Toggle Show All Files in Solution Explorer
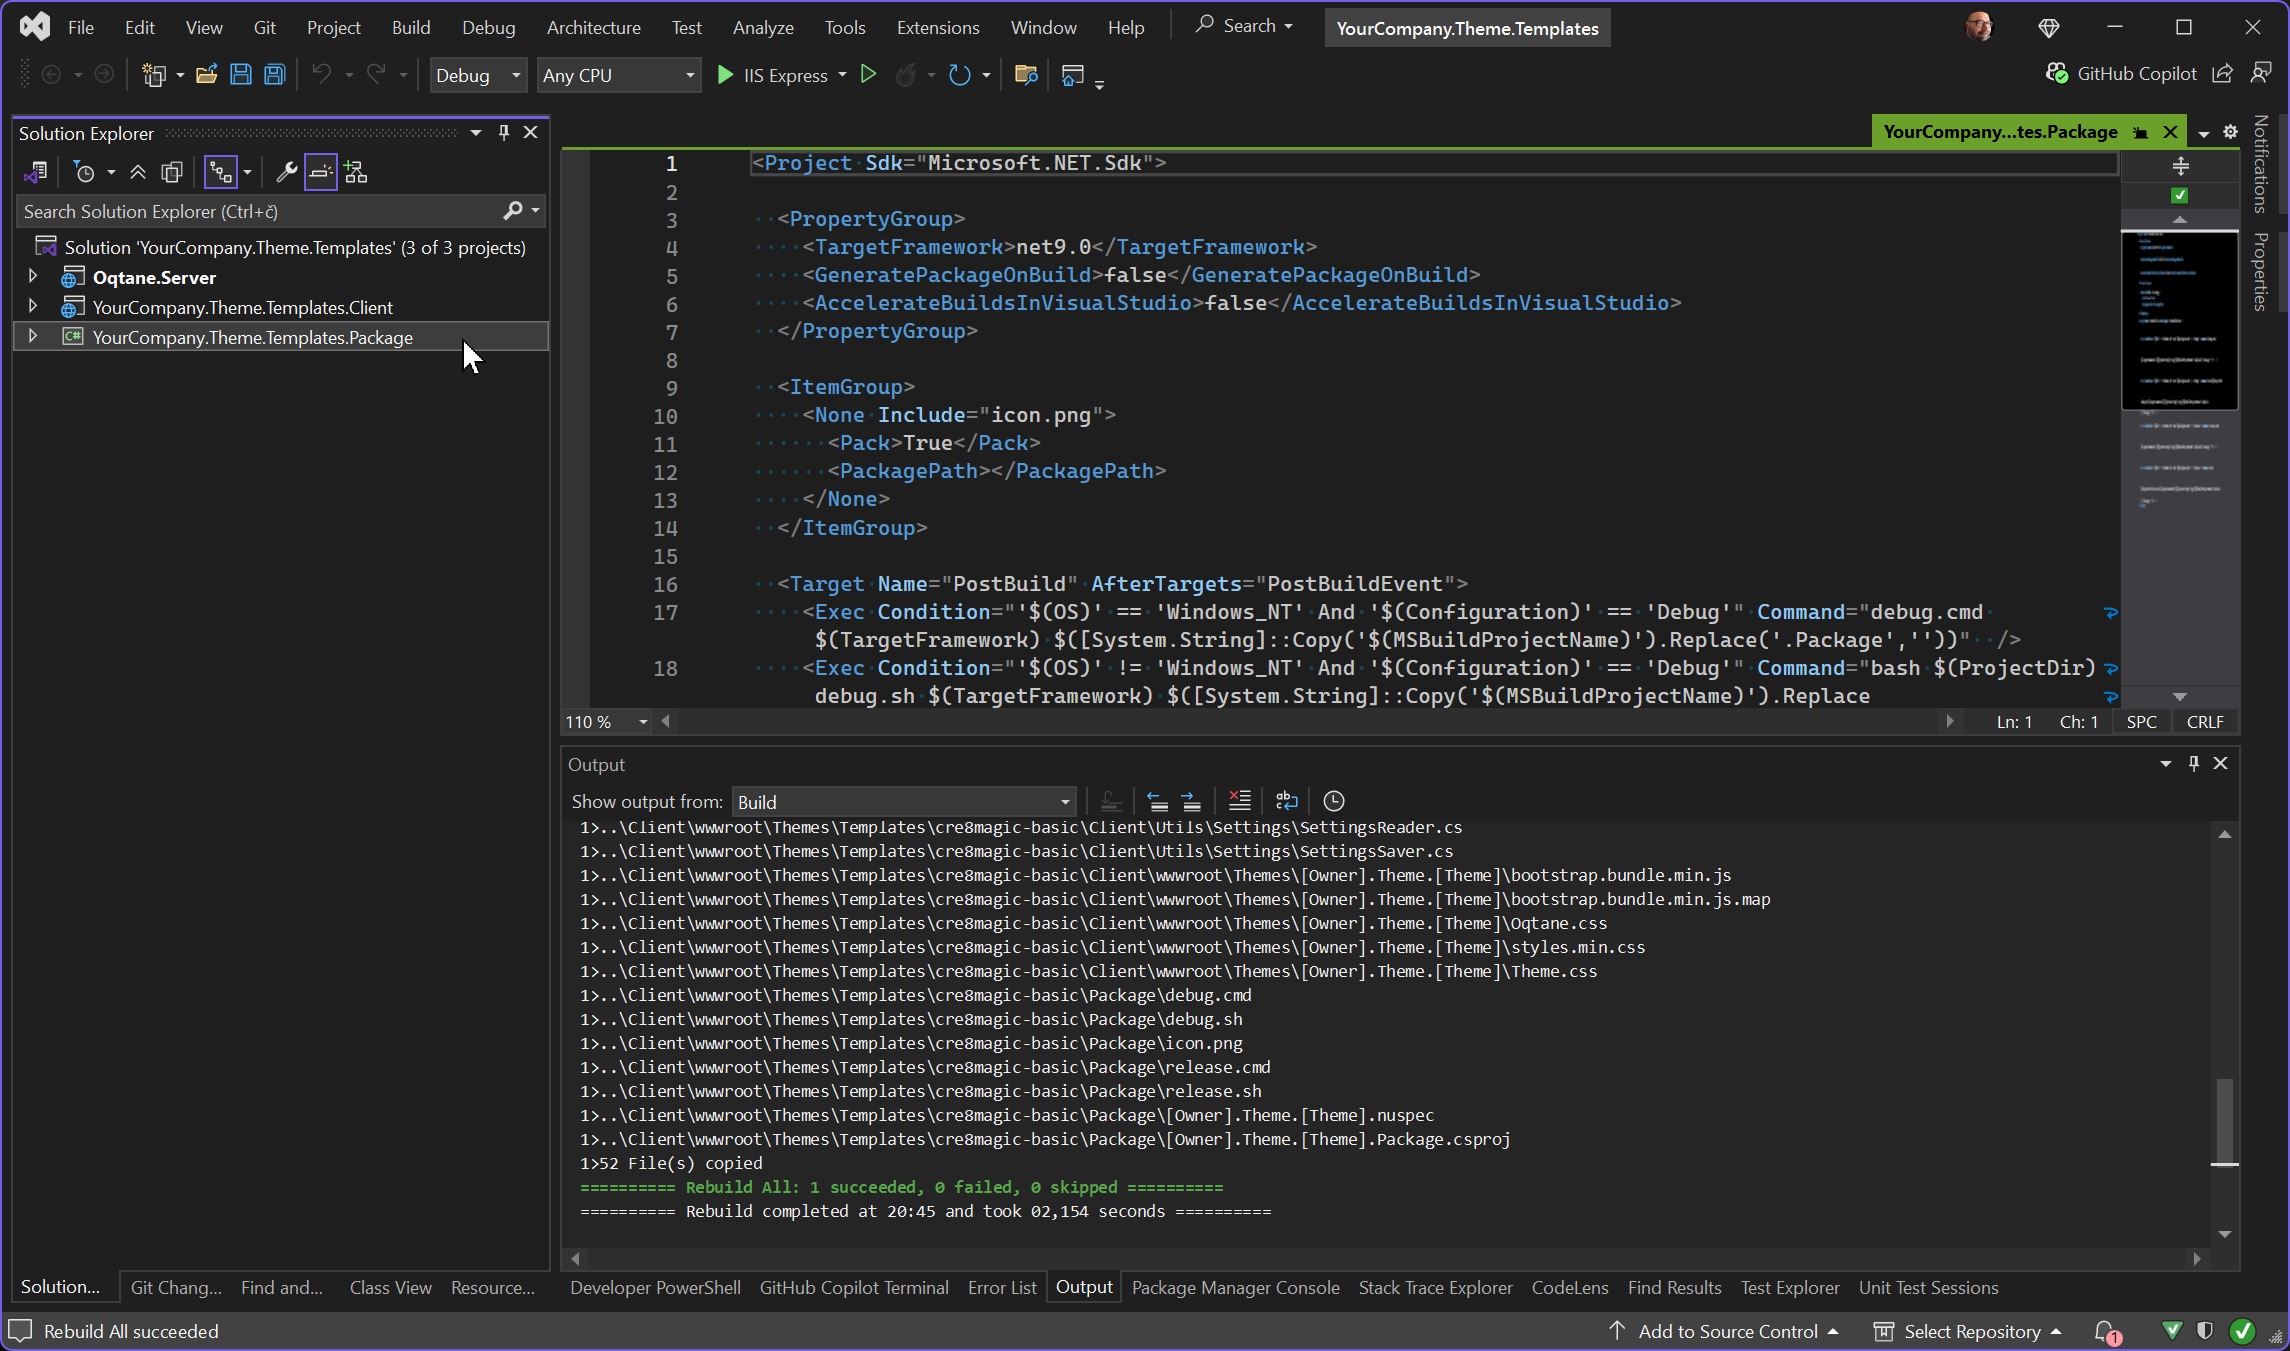 171,171
